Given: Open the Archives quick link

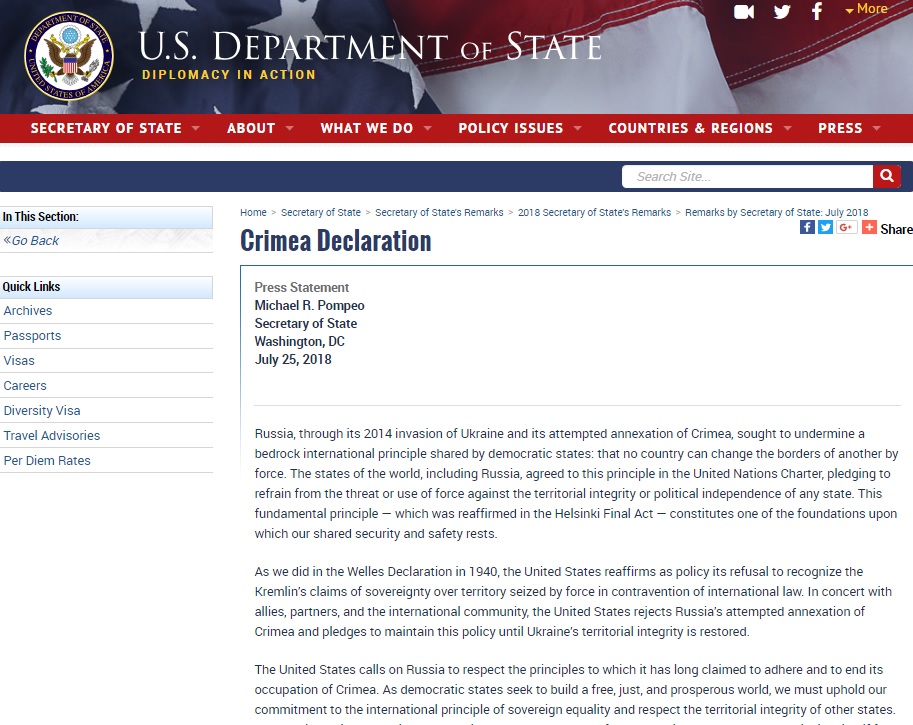Looking at the screenshot, I should pos(28,310).
